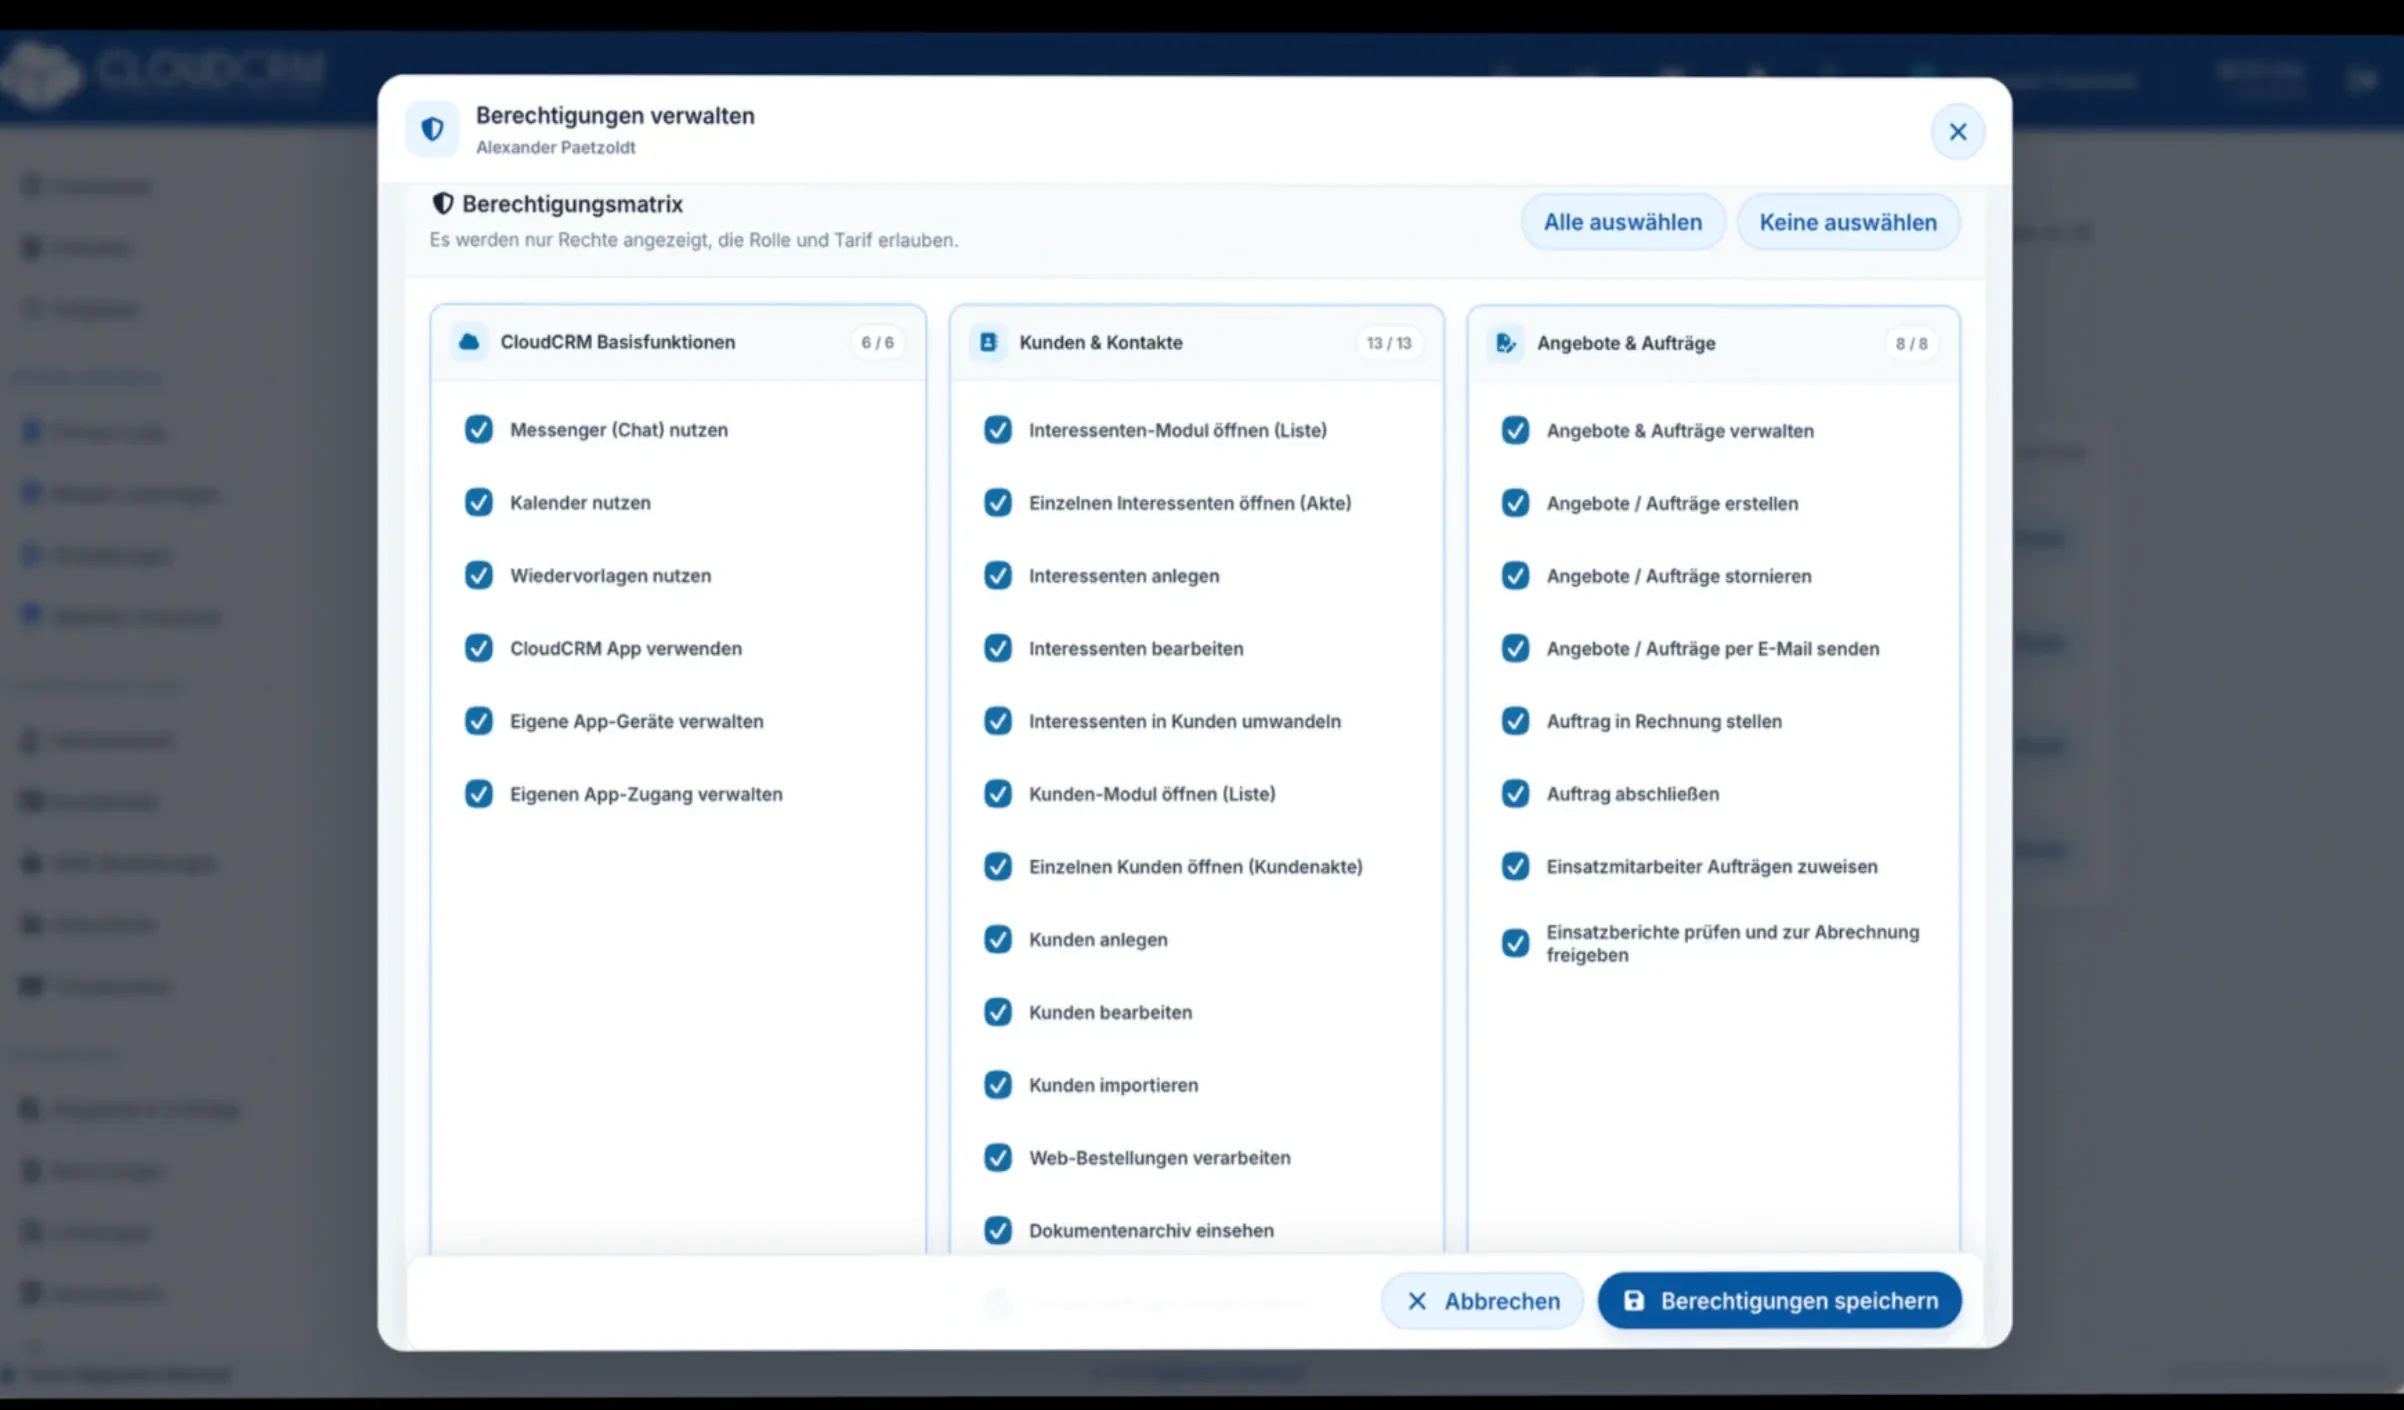Viewport: 2404px width, 1410px height.
Task: Toggle Kalender nutzen checkbox
Action: (479, 502)
